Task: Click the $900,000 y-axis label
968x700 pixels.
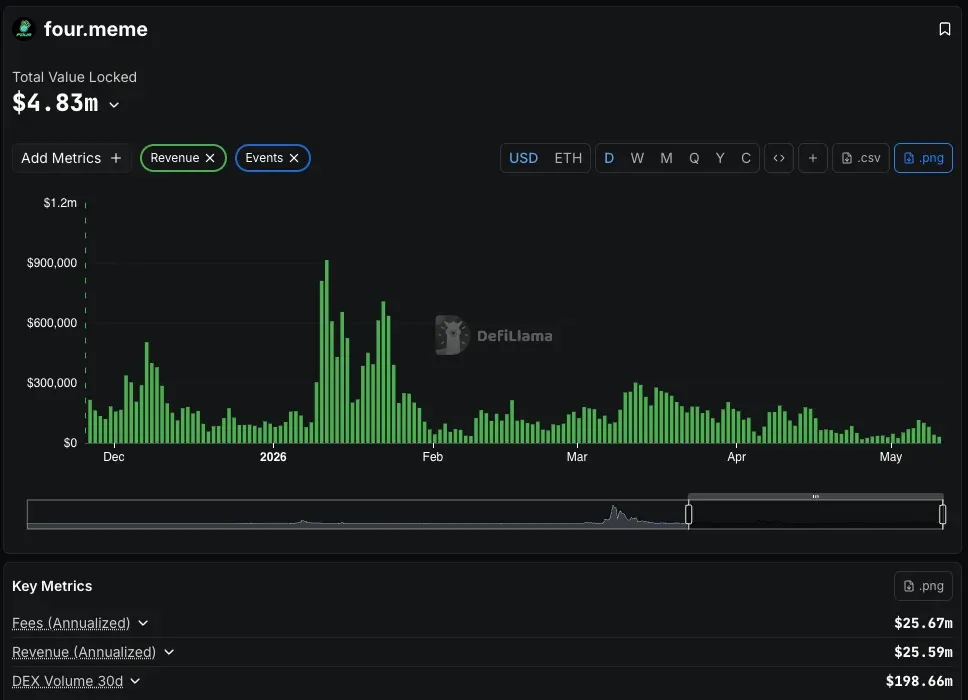Action: 52,263
